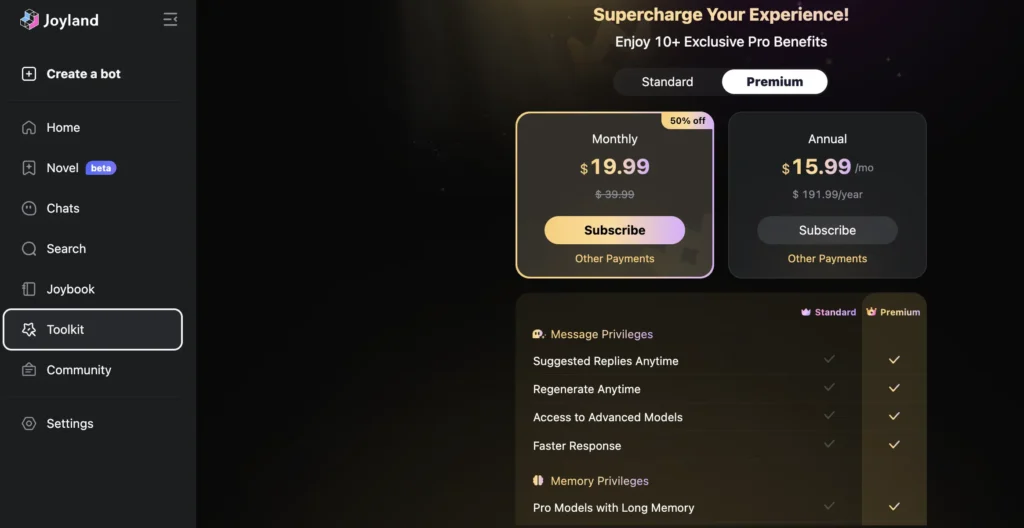The height and width of the screenshot is (528, 1024).
Task: Open Other Payments under Monthly plan
Action: [x=614, y=259]
